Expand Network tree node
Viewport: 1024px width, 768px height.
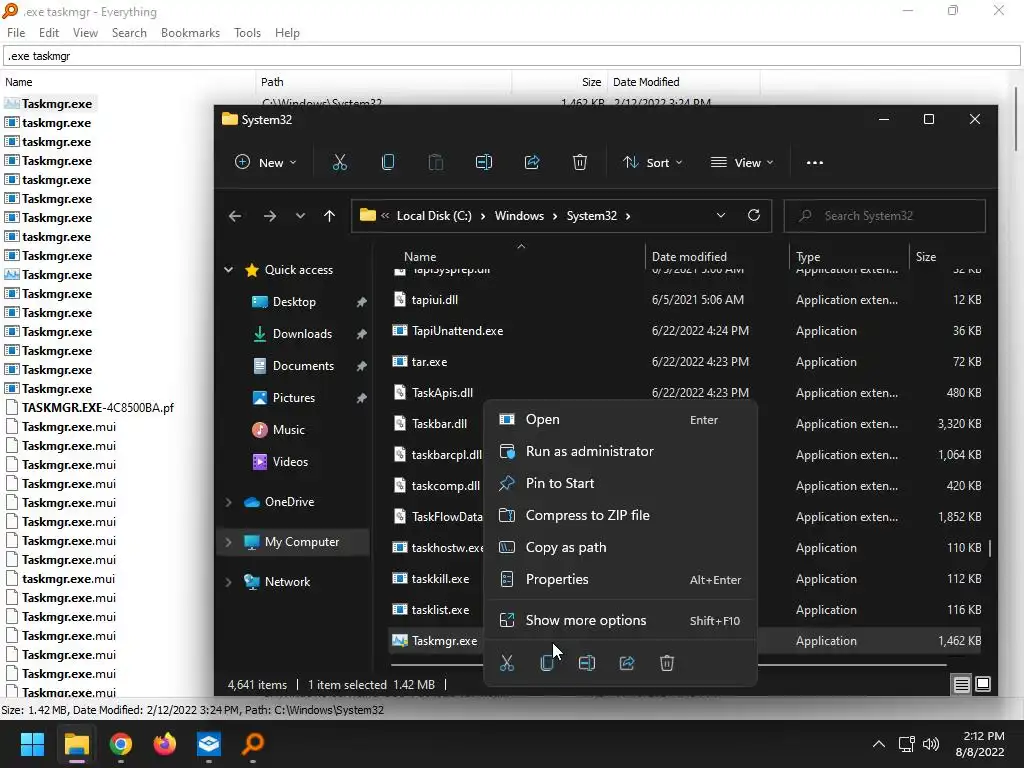pos(229,582)
